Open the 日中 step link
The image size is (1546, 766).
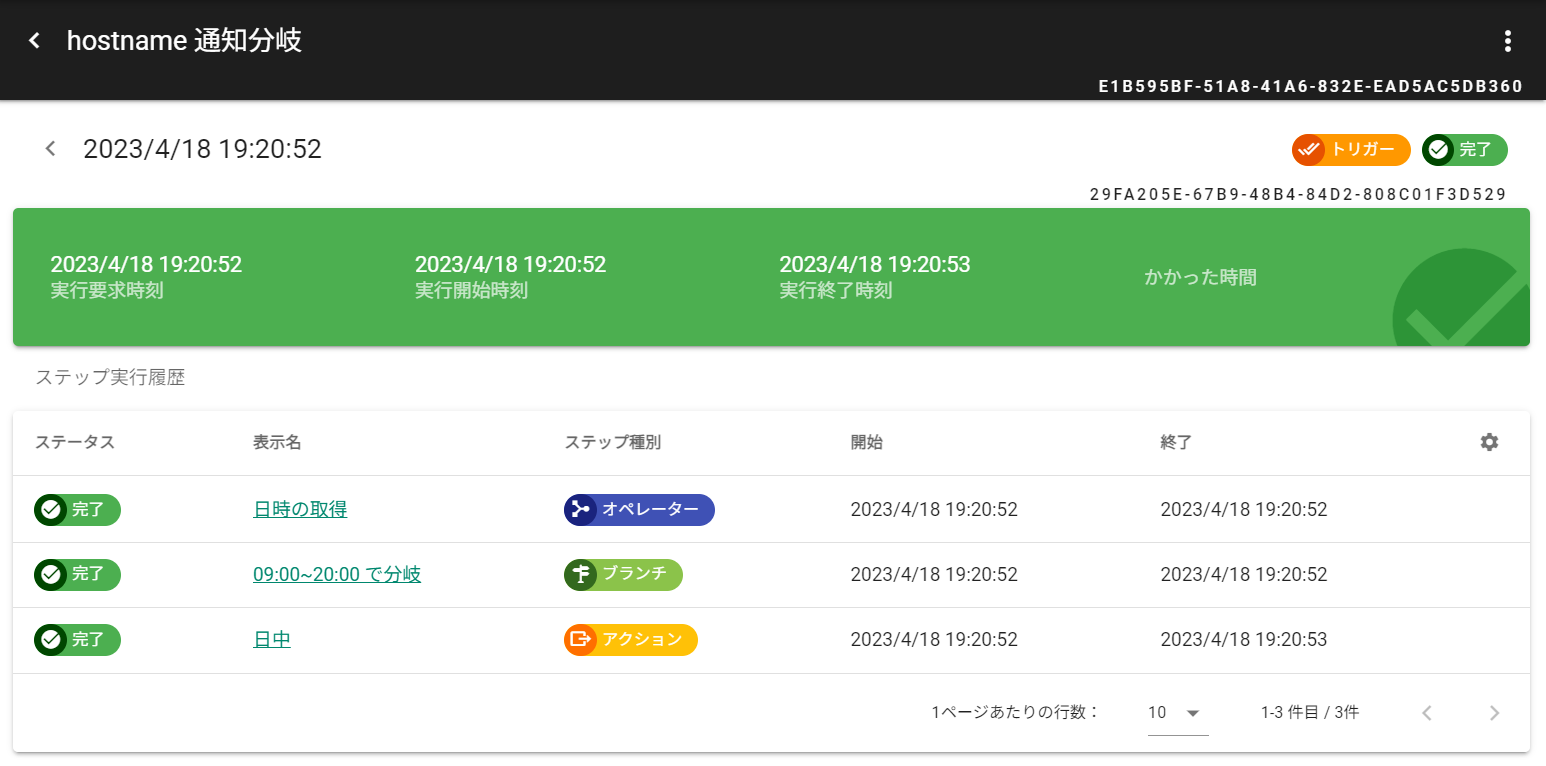(272, 640)
